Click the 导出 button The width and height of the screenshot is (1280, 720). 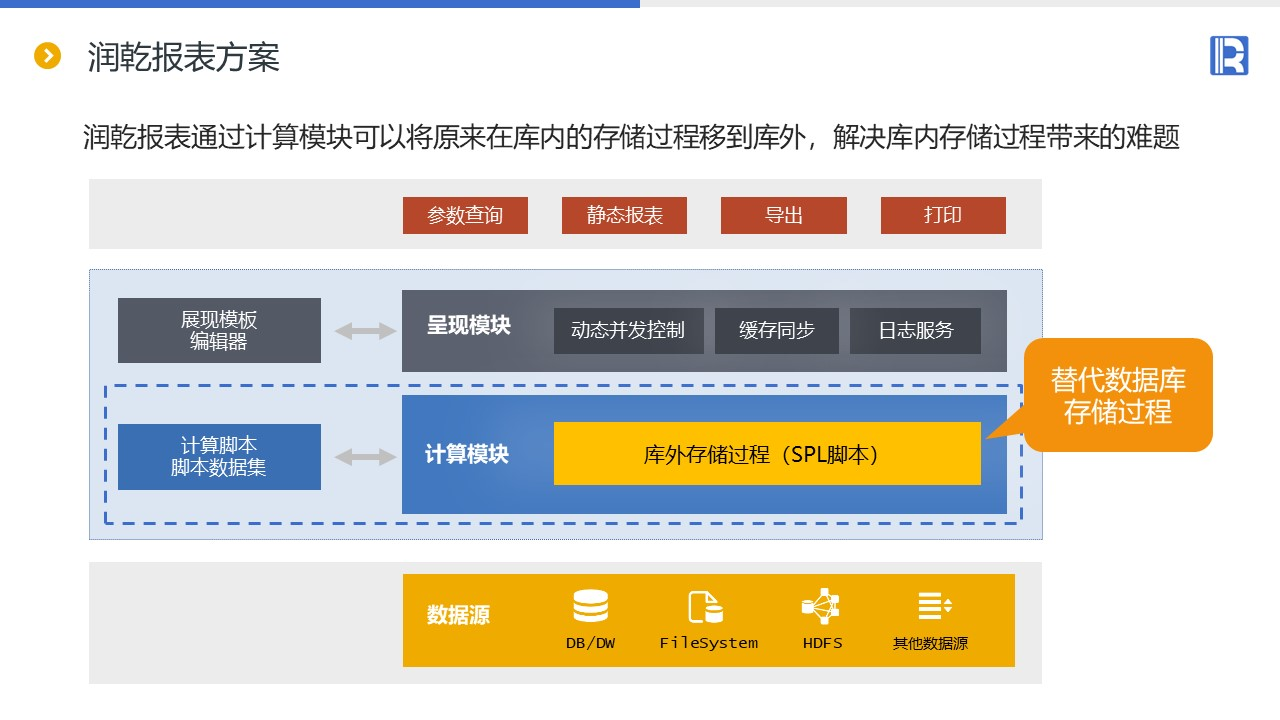[x=784, y=216]
